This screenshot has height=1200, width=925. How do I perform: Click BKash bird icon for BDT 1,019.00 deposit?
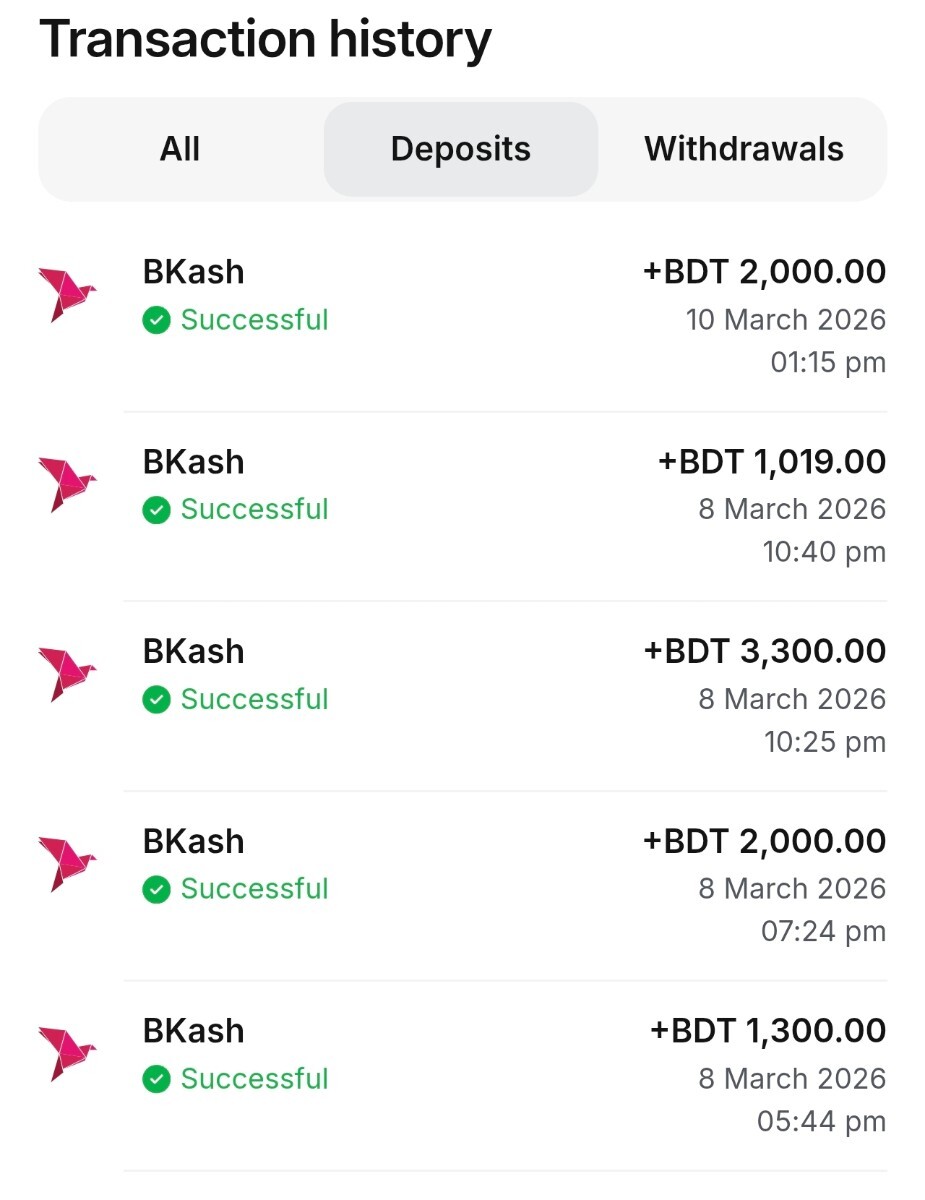[x=67, y=485]
